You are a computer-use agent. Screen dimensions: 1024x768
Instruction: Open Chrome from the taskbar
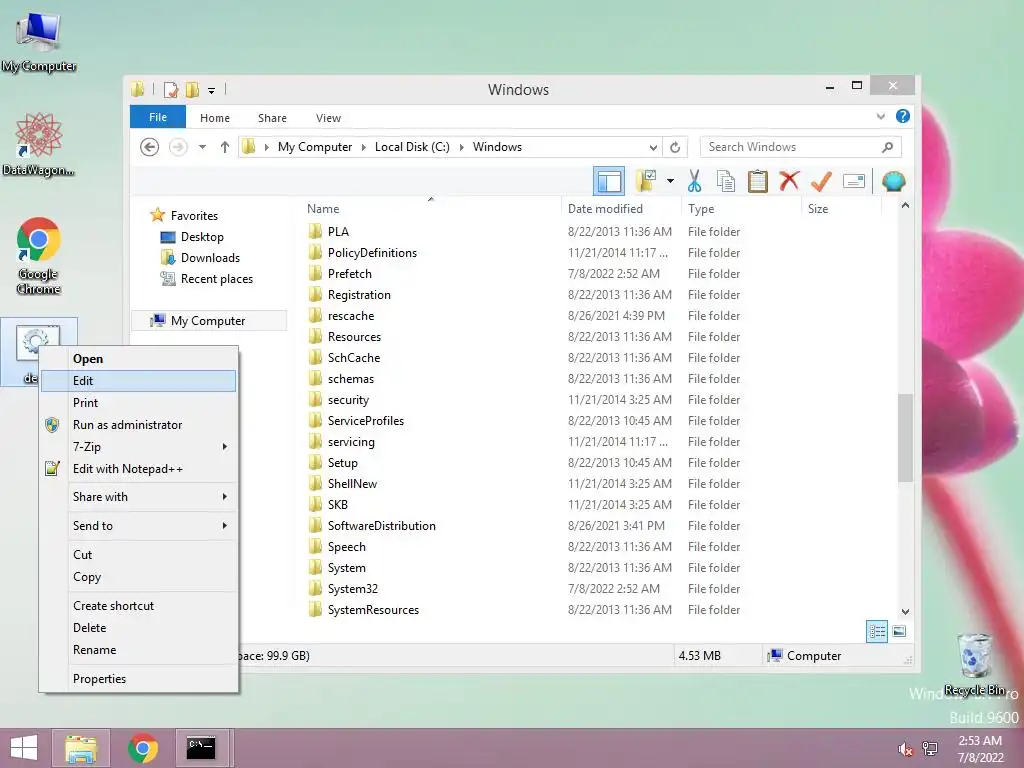coord(143,748)
